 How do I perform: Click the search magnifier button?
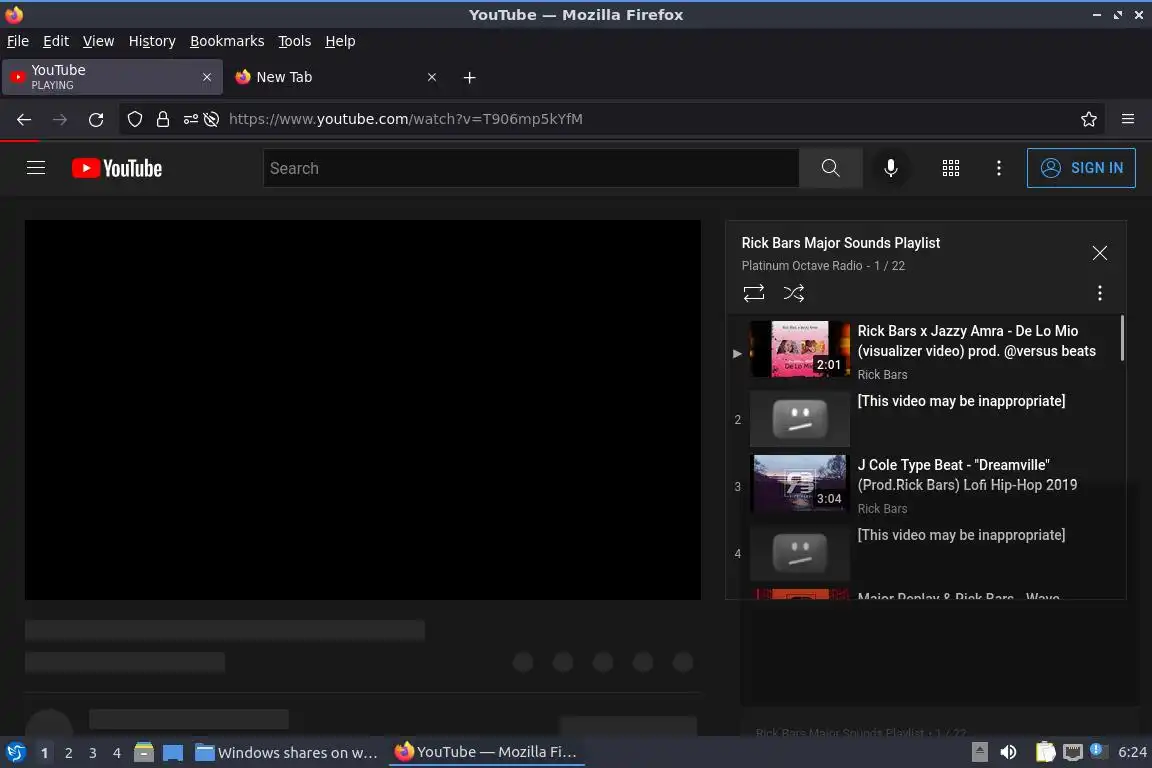(830, 168)
